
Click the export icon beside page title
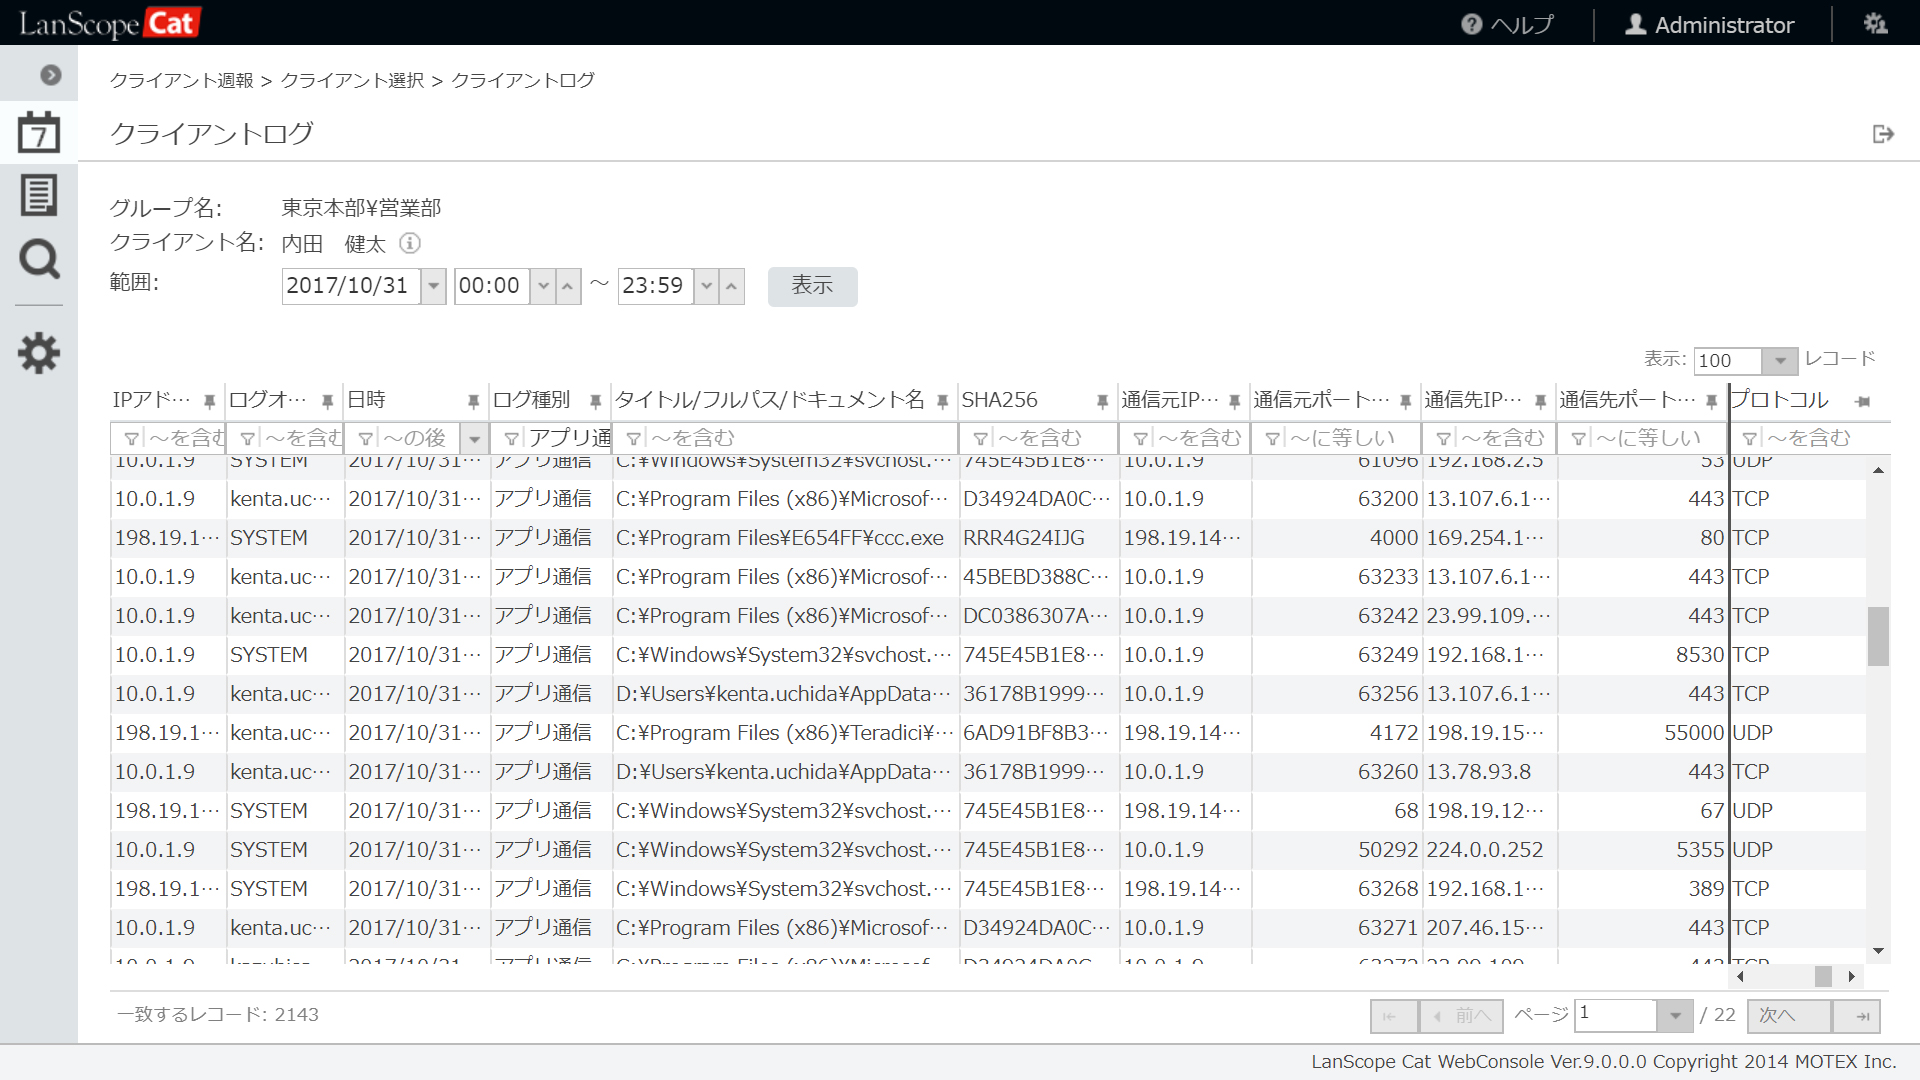[x=1883, y=134]
